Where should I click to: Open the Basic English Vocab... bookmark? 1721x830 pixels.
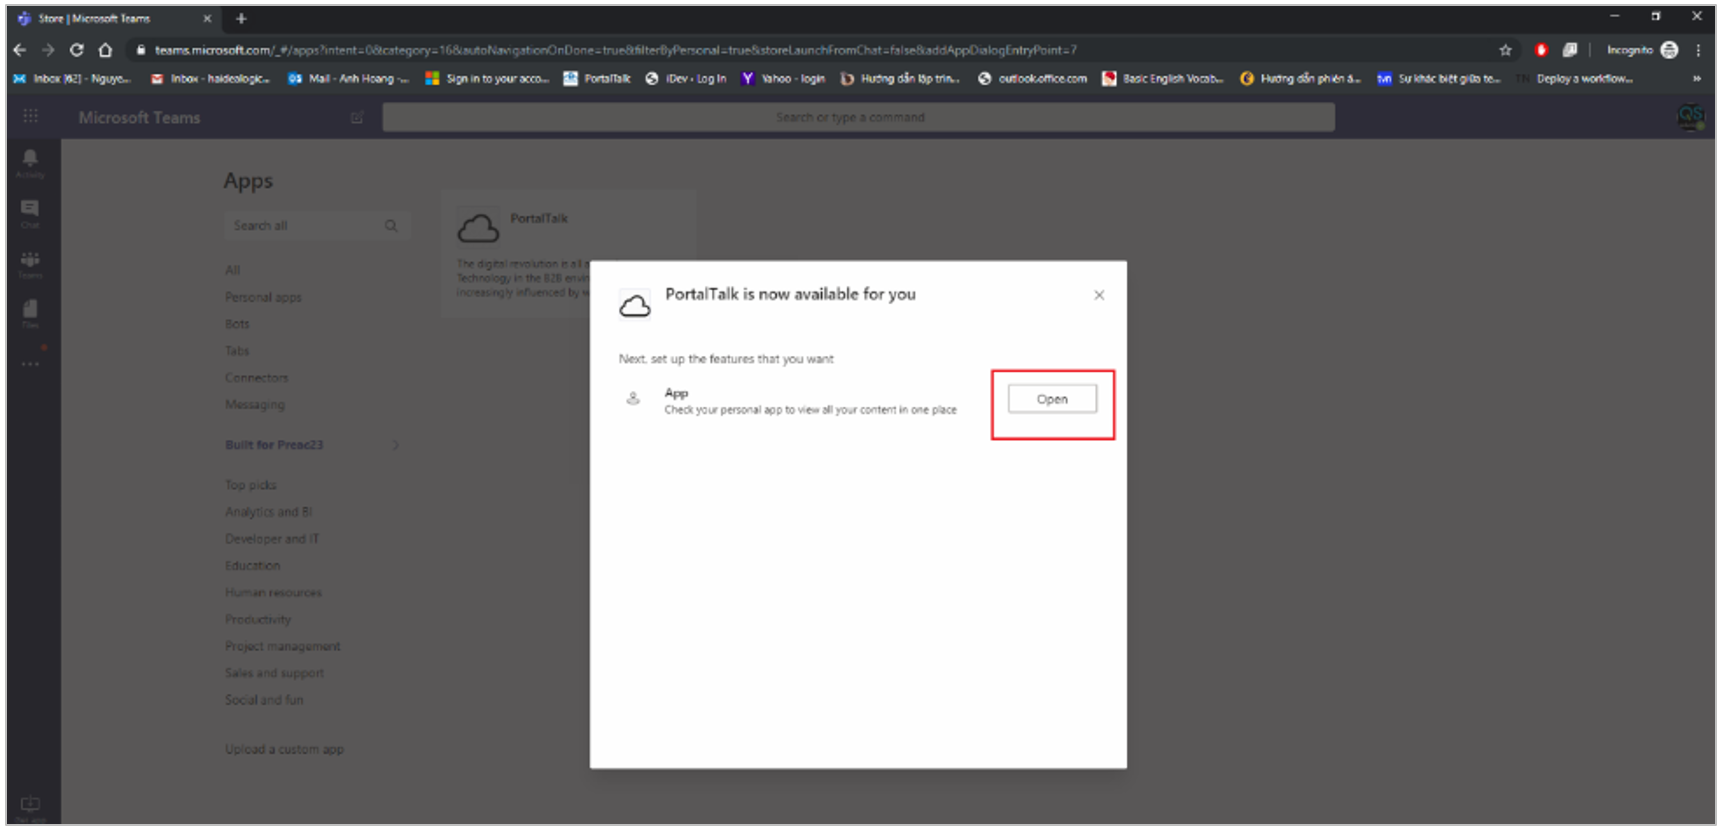[1163, 78]
